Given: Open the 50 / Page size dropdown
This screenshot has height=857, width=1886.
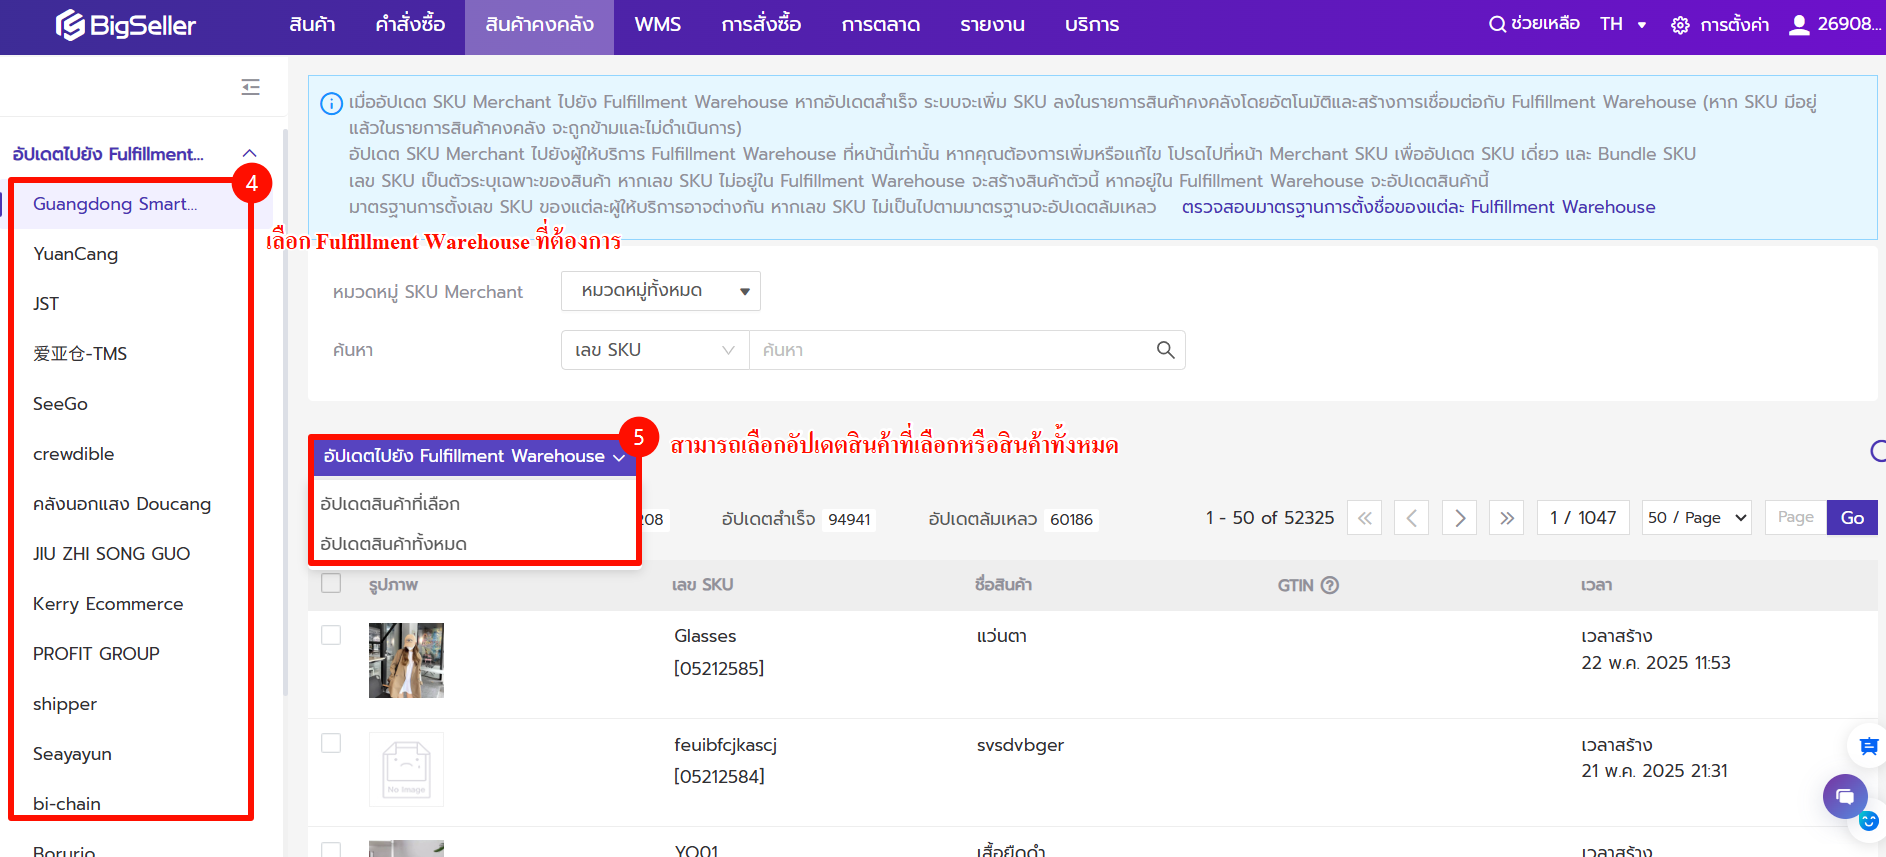Looking at the screenshot, I should (1696, 518).
